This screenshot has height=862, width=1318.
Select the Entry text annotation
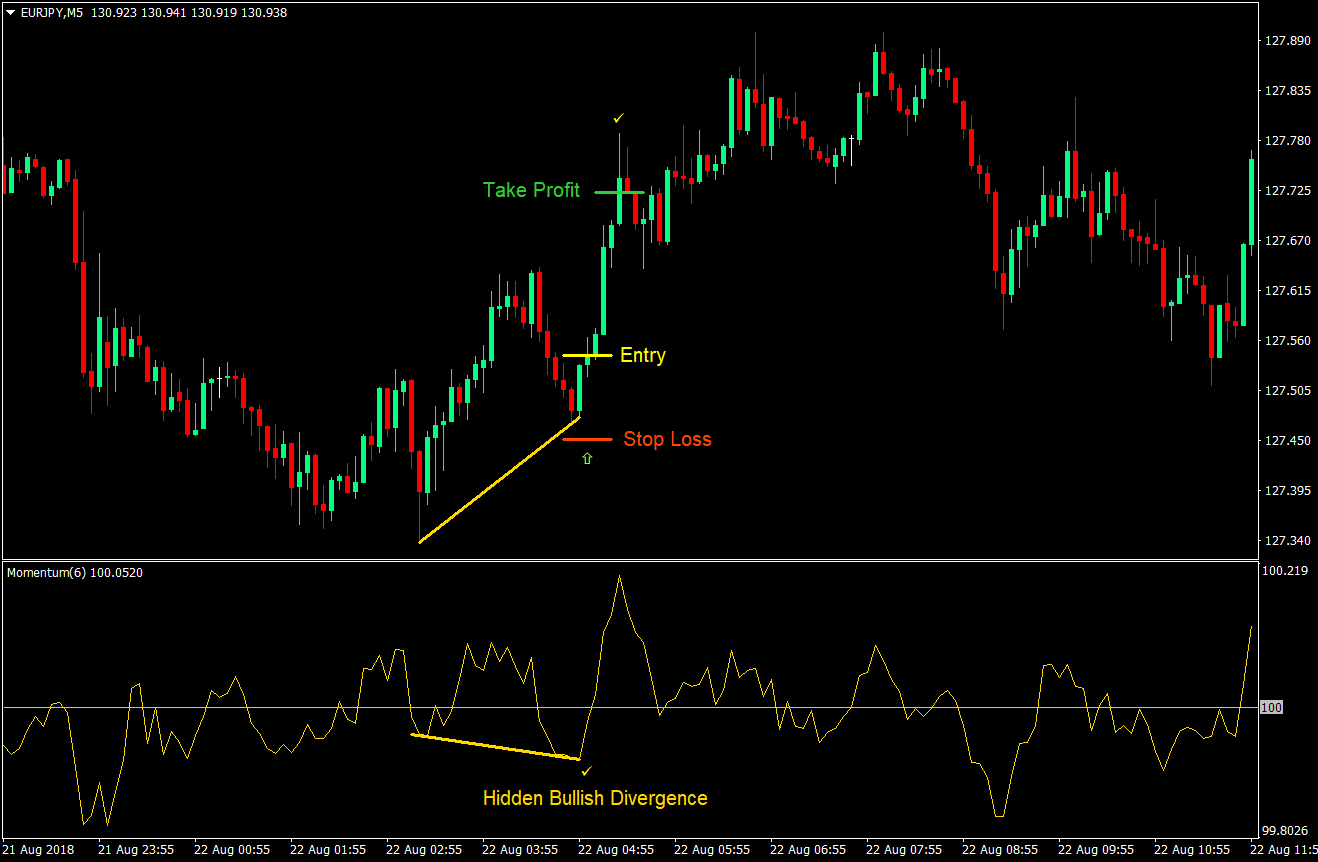641,355
